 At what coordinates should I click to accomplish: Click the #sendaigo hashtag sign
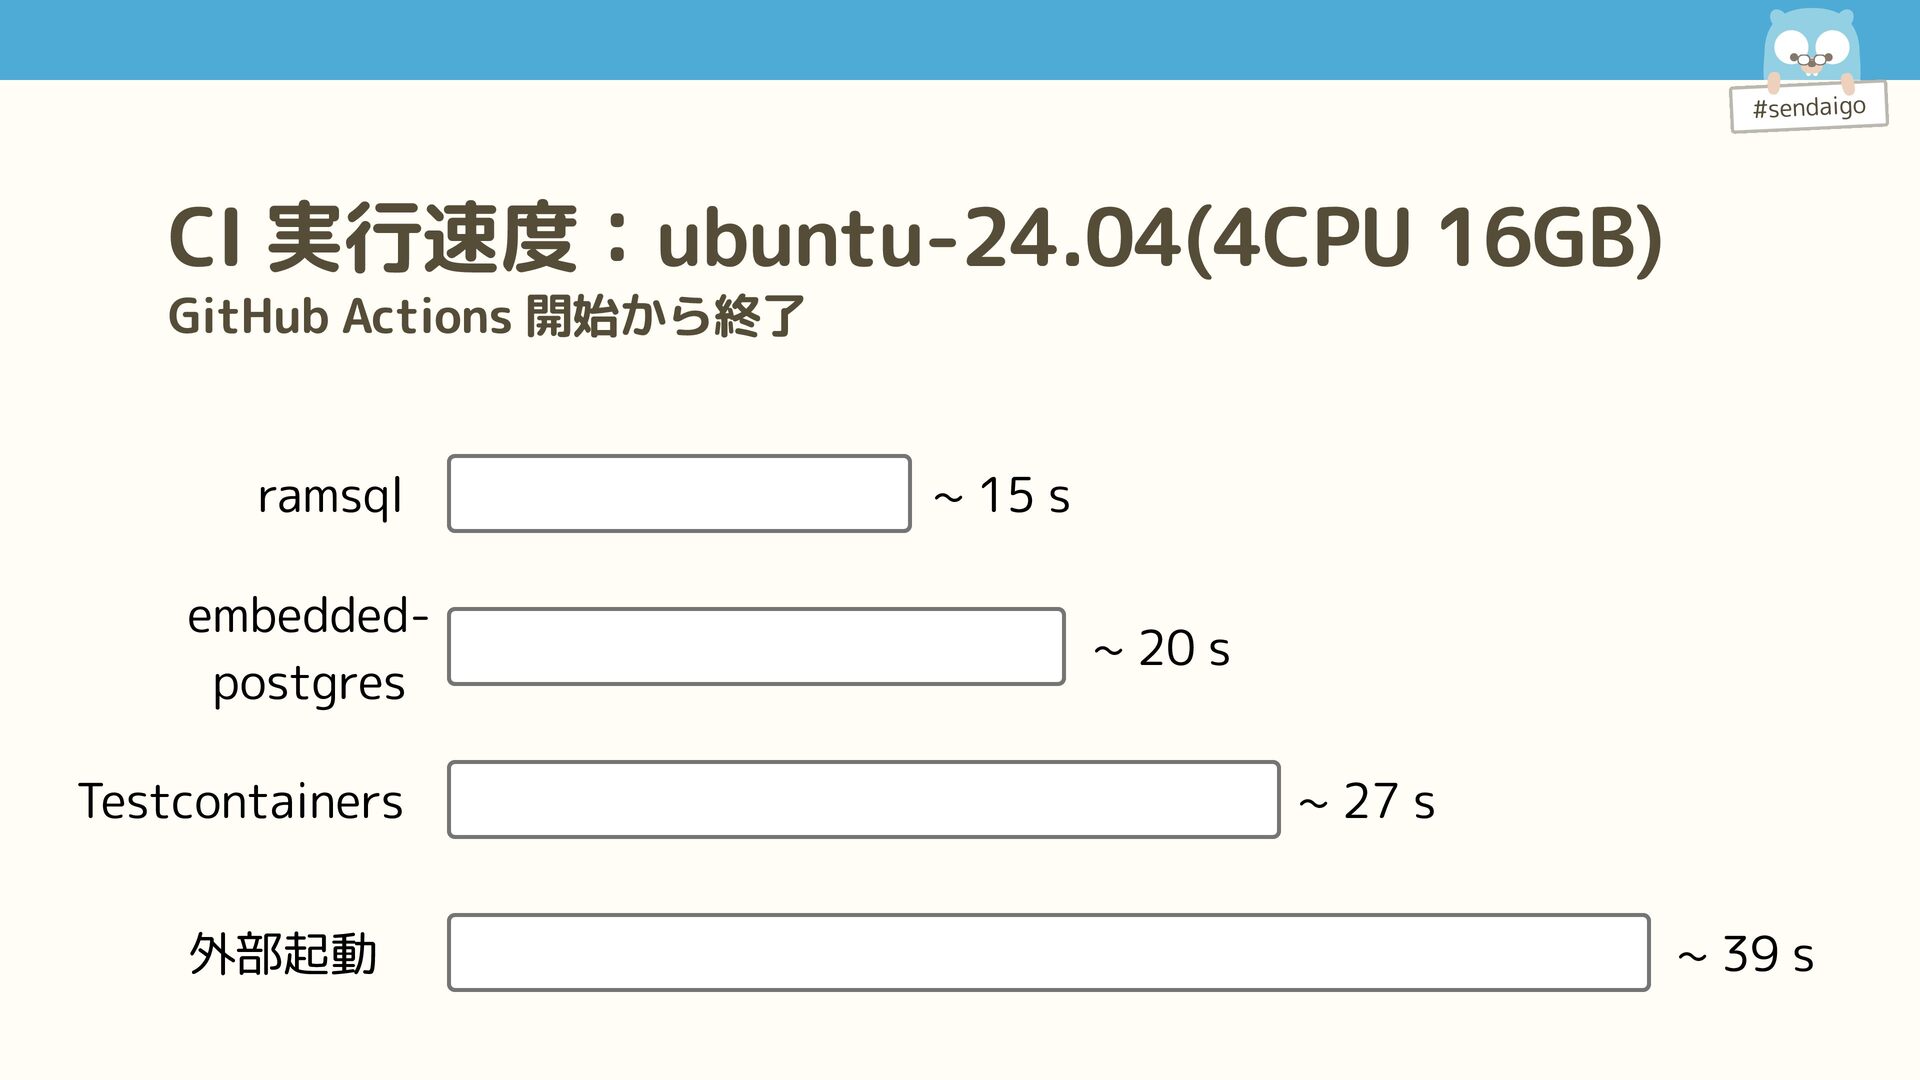[1808, 107]
